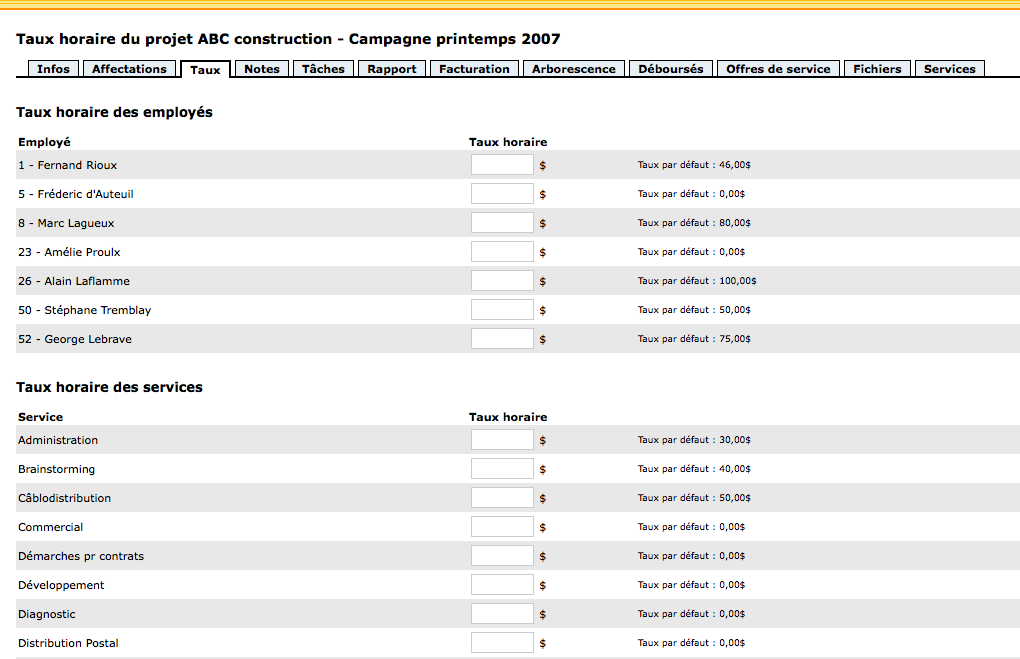This screenshot has height=659, width=1020.
Task: Focus the rate input for Marc Lagueux
Action: (502, 223)
